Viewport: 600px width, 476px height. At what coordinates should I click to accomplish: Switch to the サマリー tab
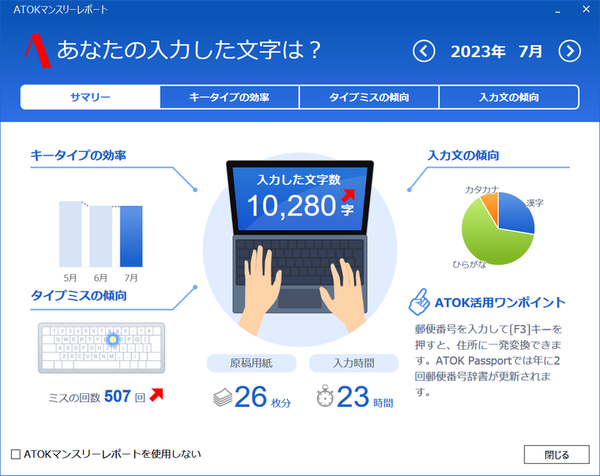click(x=90, y=97)
